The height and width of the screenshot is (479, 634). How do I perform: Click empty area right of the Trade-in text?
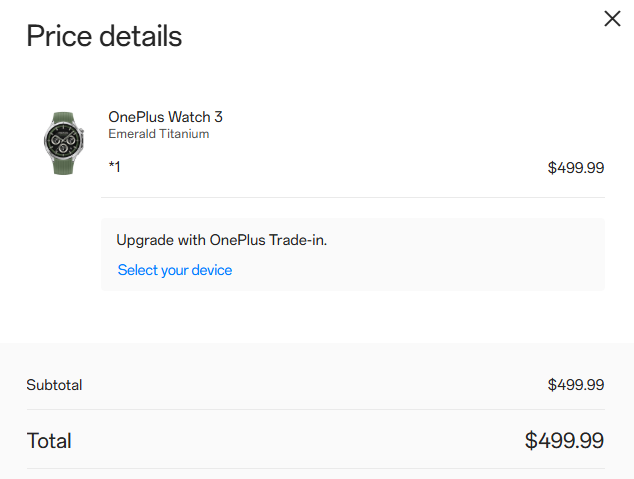(470, 241)
